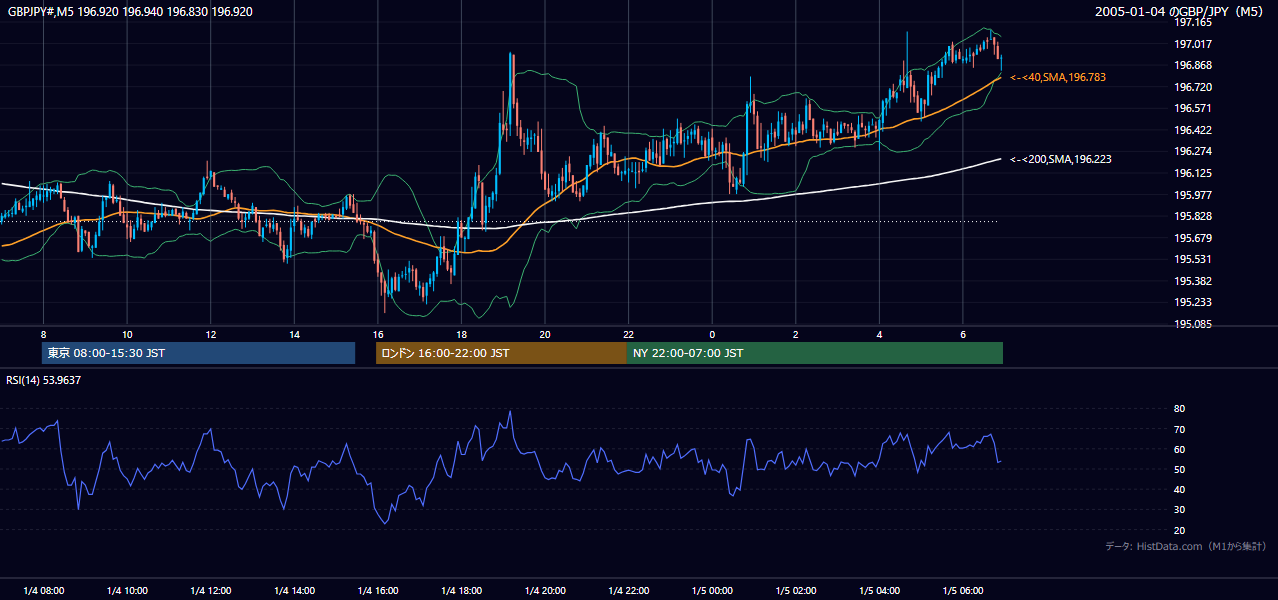Click the RSI 20 level label

click(1179, 530)
